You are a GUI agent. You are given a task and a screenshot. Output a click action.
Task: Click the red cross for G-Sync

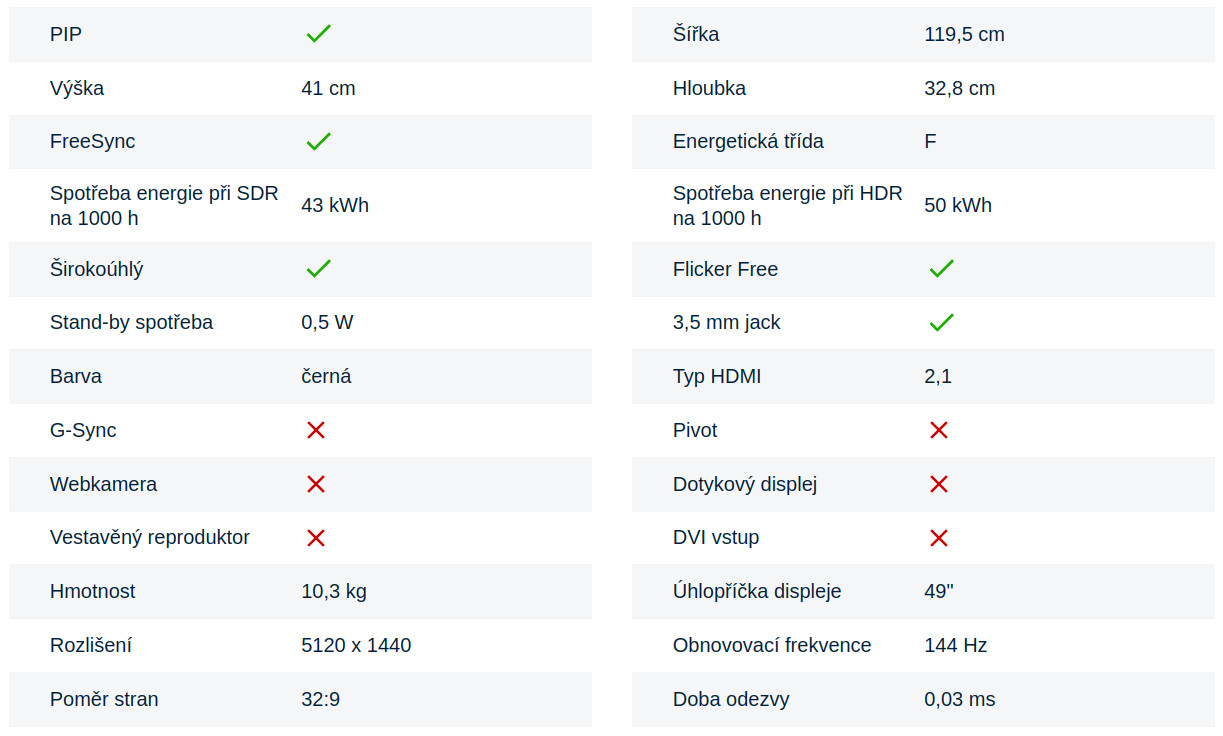[316, 430]
